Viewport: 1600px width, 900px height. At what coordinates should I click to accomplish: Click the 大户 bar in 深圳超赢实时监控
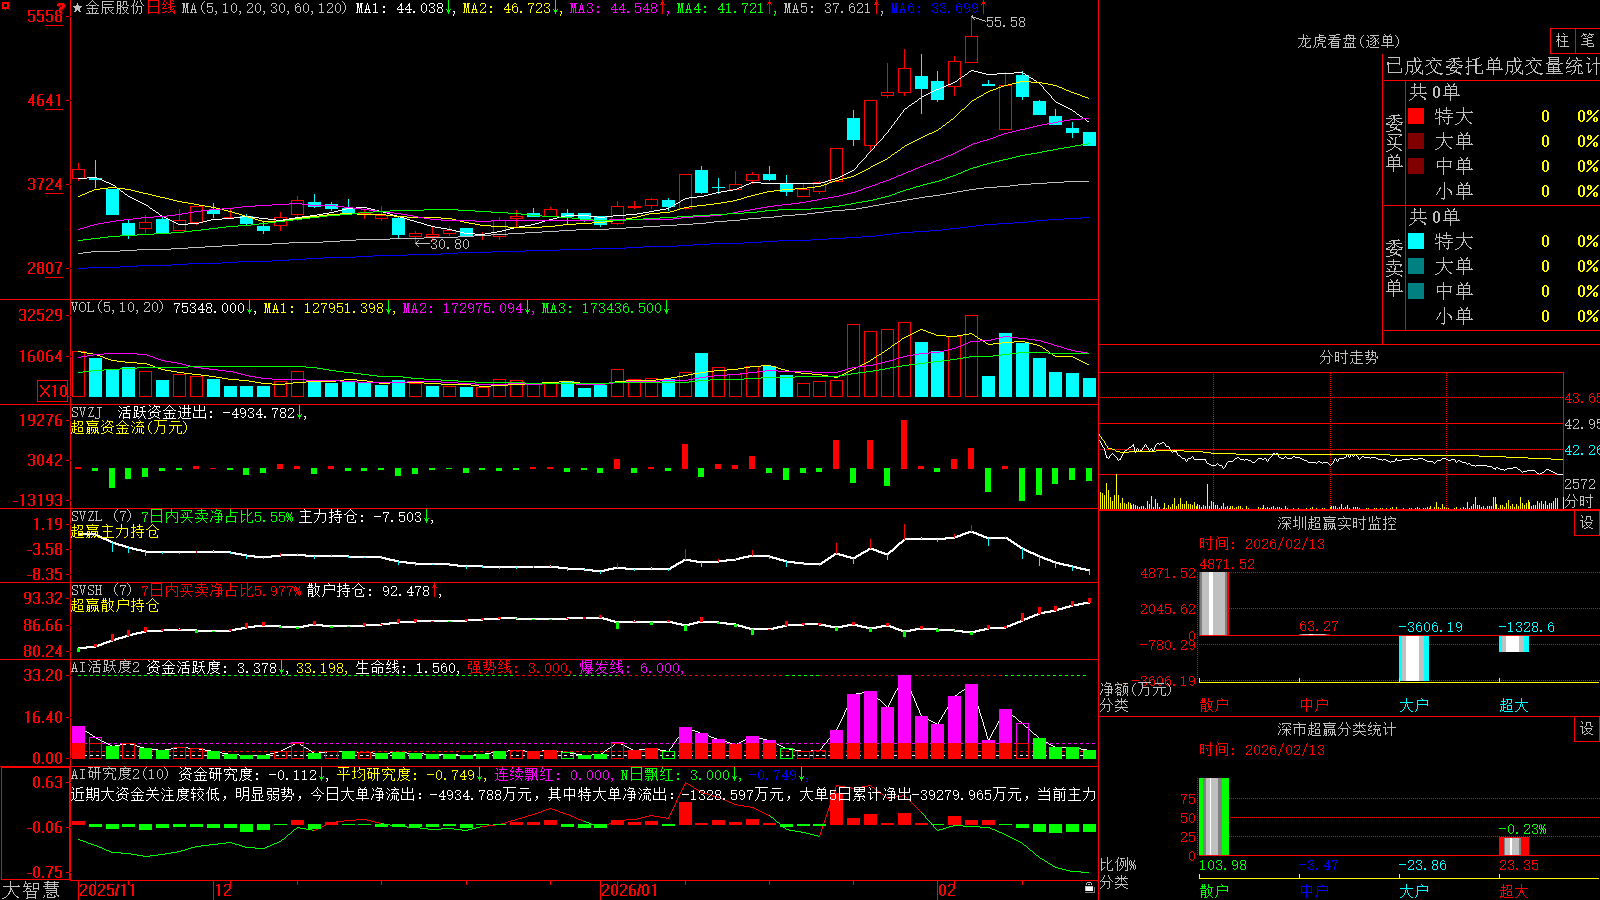pyautogui.click(x=1413, y=658)
